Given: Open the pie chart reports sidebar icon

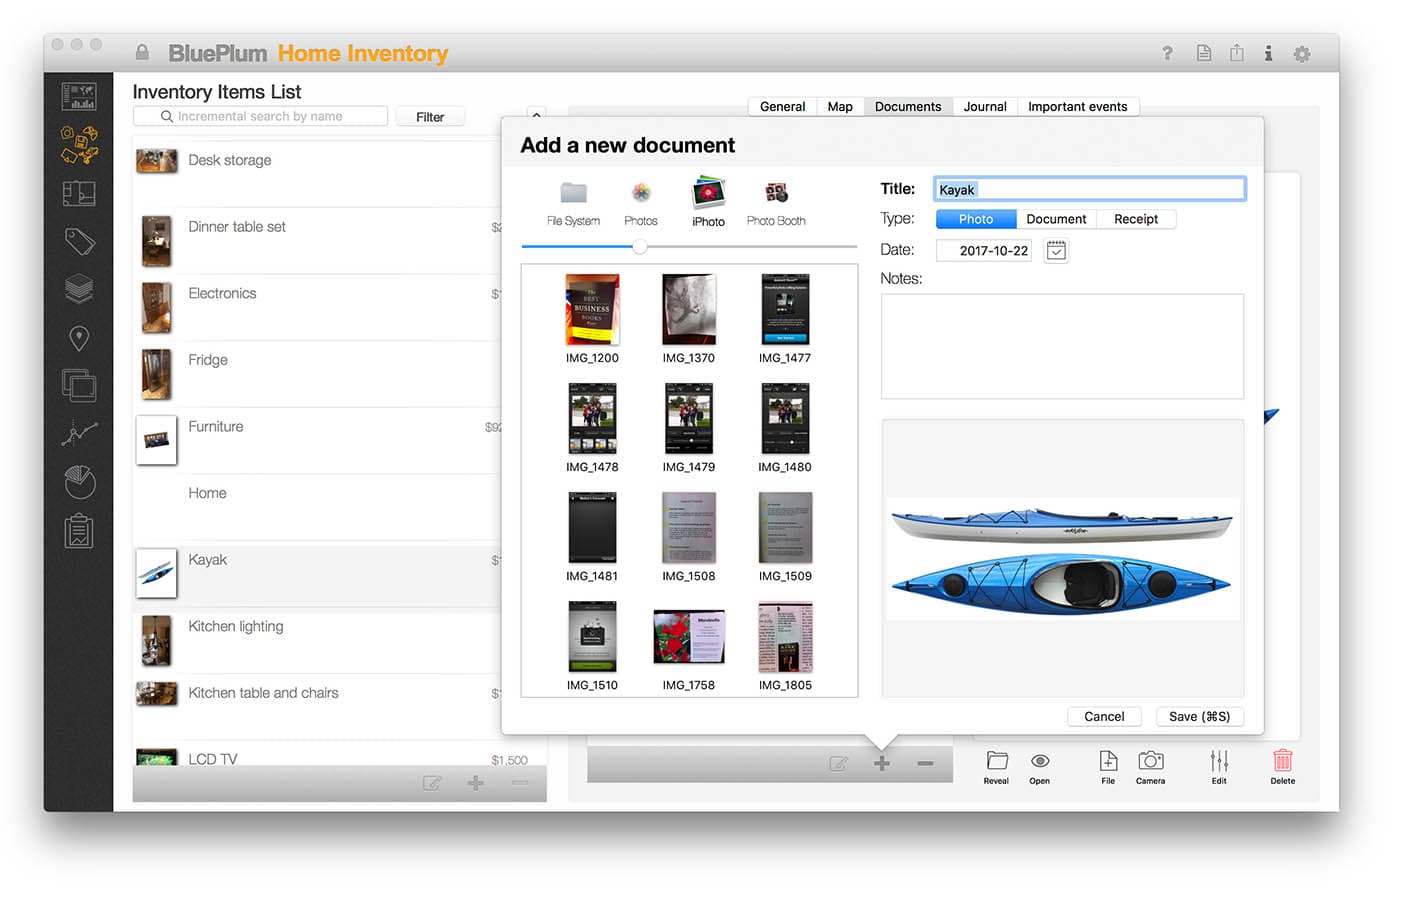Looking at the screenshot, I should point(79,482).
